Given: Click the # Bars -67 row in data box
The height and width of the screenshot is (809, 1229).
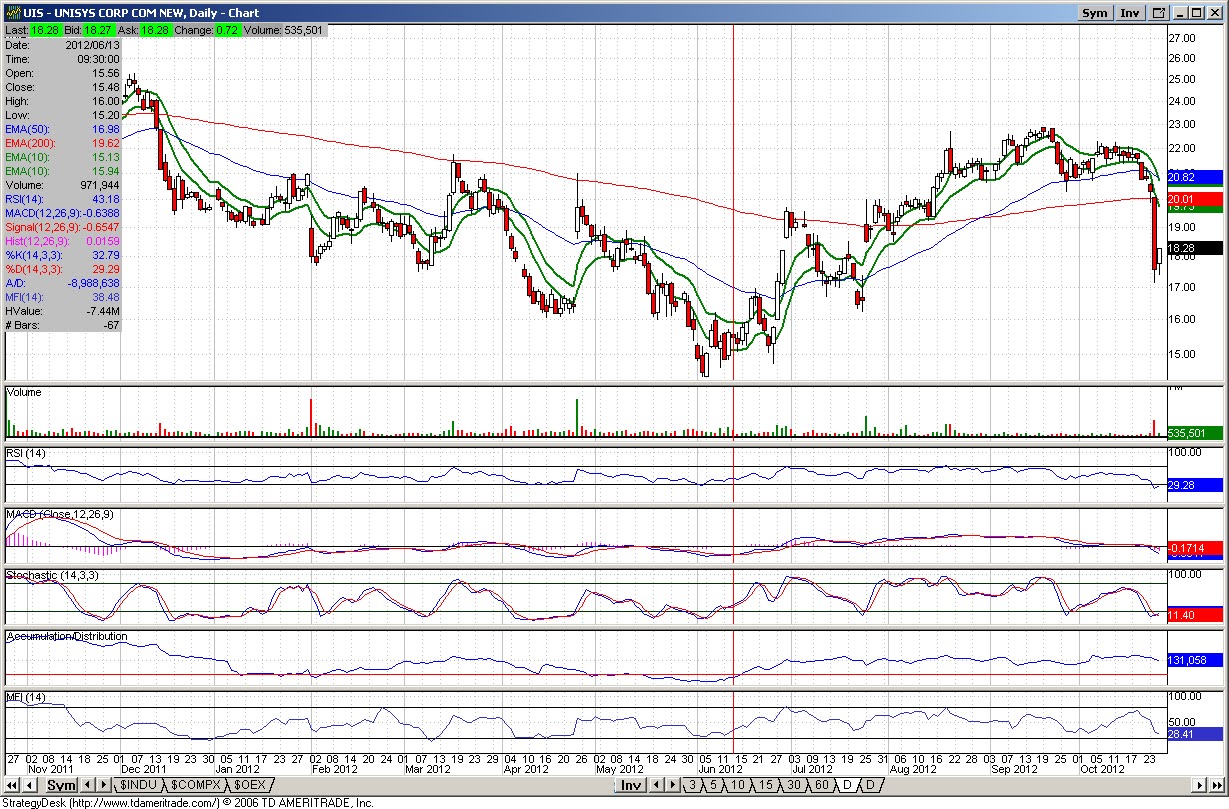Looking at the screenshot, I should pyautogui.click(x=63, y=325).
